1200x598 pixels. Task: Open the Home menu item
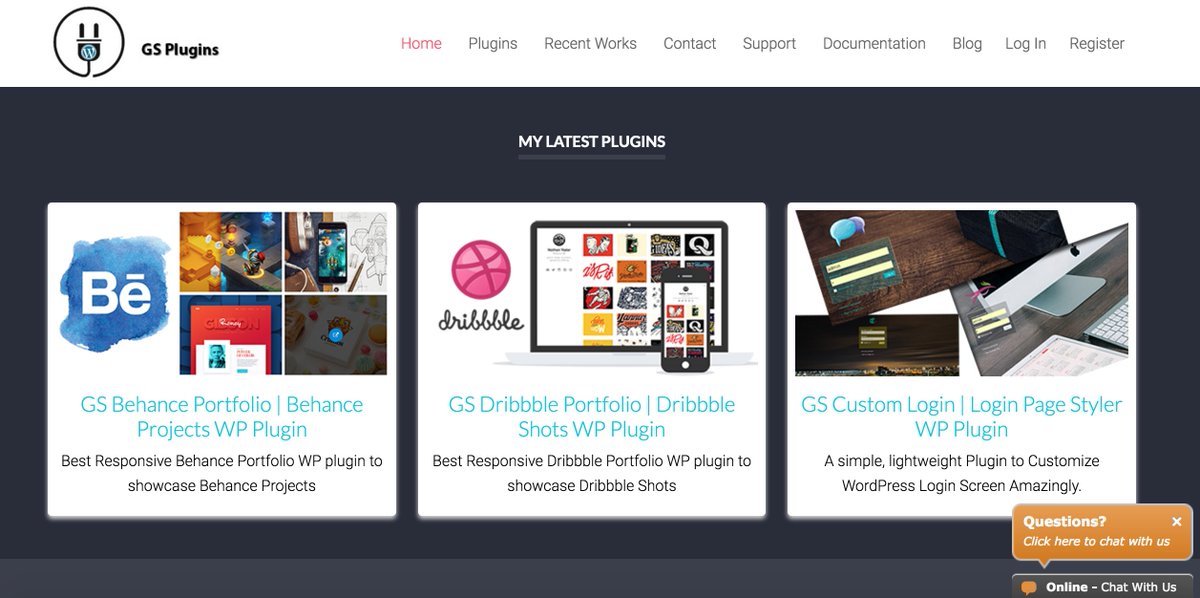(x=421, y=44)
